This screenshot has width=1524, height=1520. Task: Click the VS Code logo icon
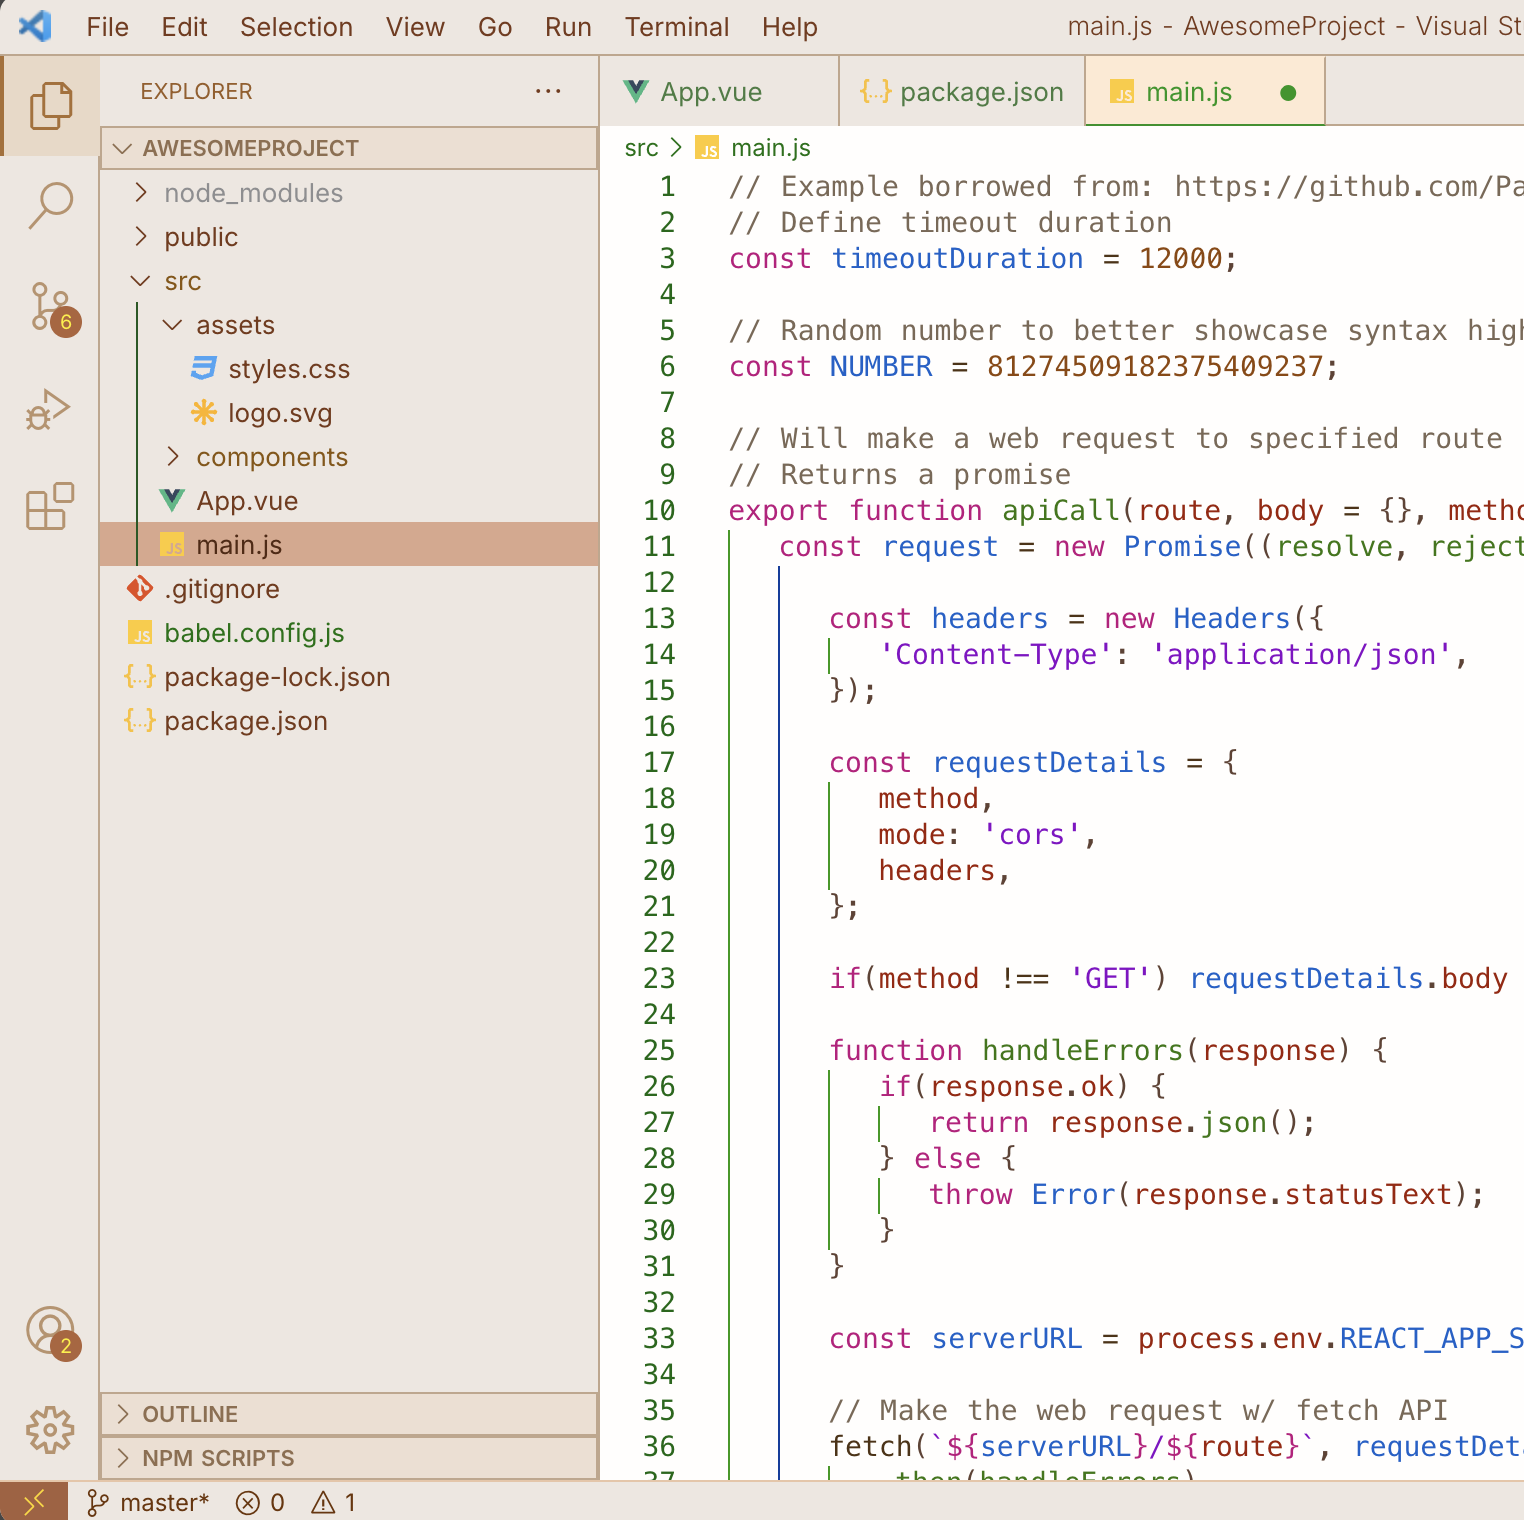tap(35, 26)
